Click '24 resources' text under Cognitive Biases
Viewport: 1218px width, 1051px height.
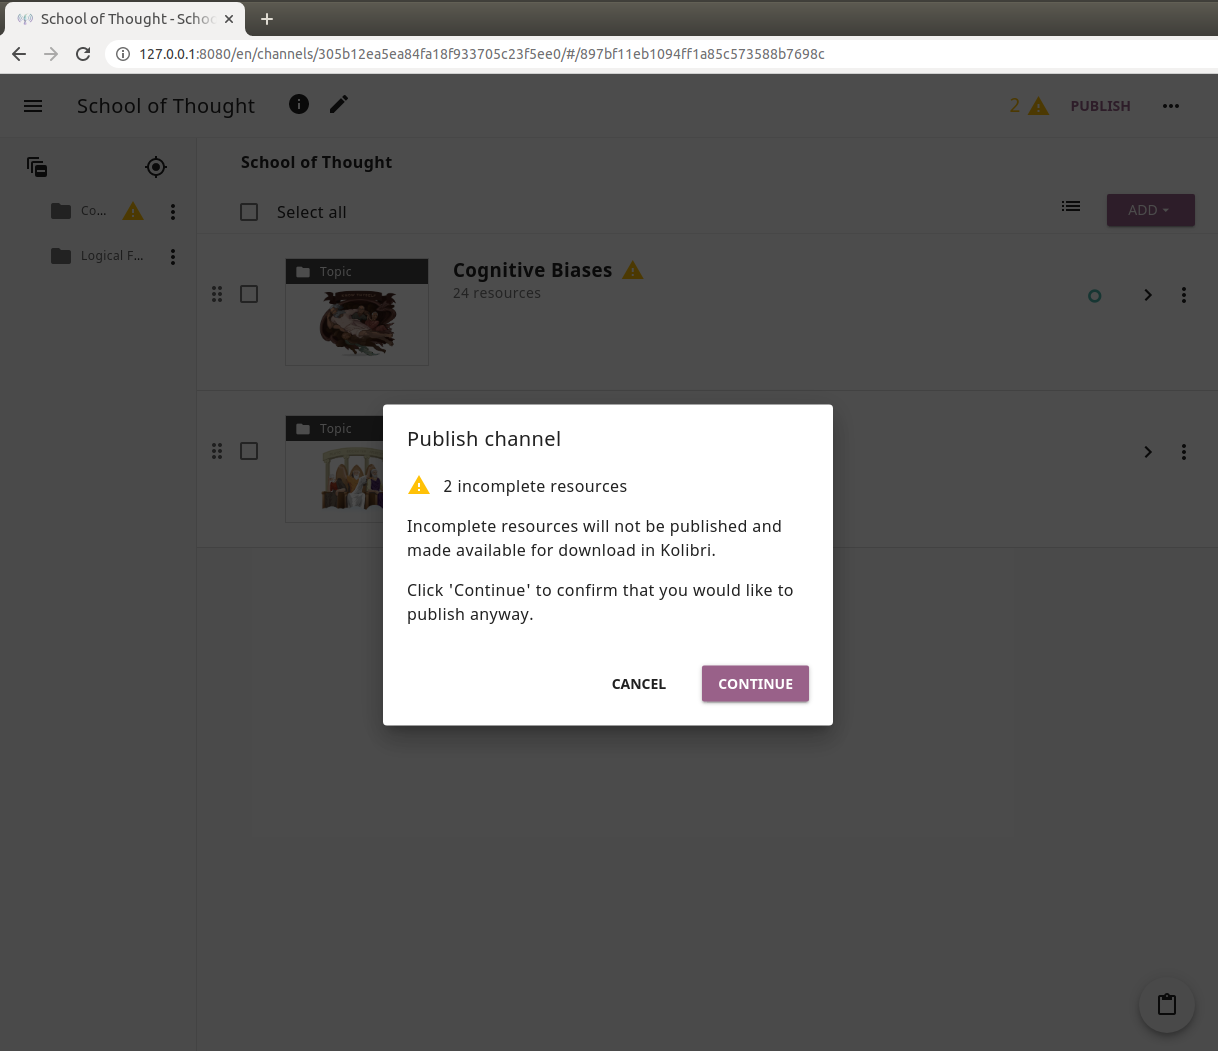click(497, 293)
